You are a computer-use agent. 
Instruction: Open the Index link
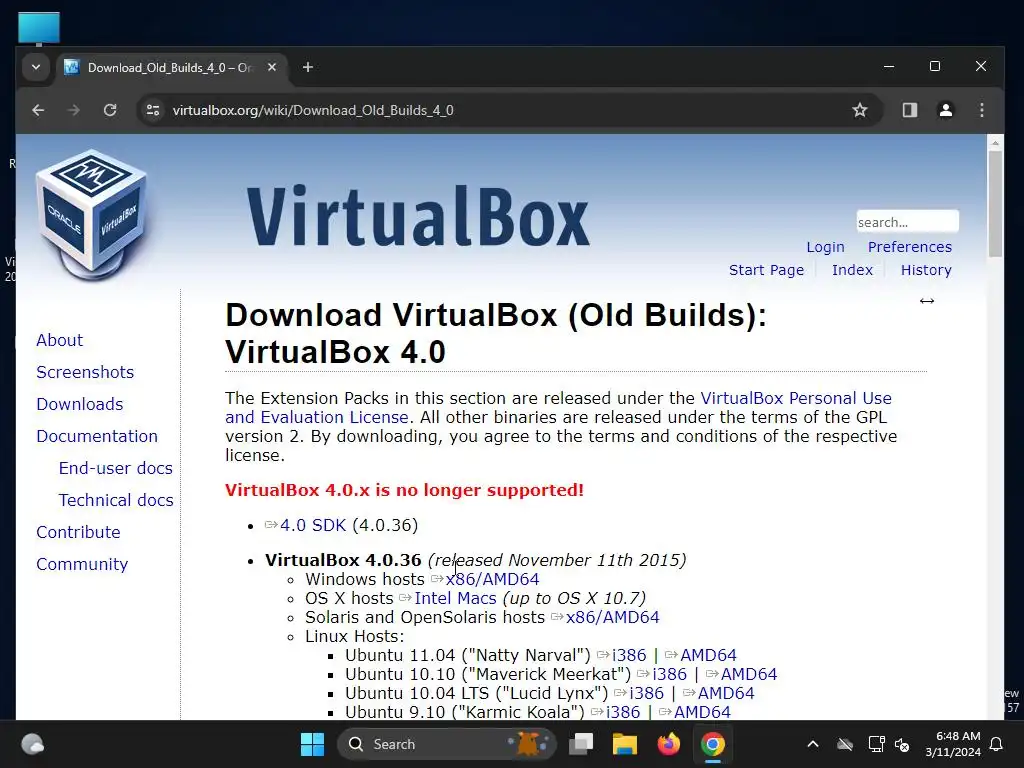coord(852,270)
